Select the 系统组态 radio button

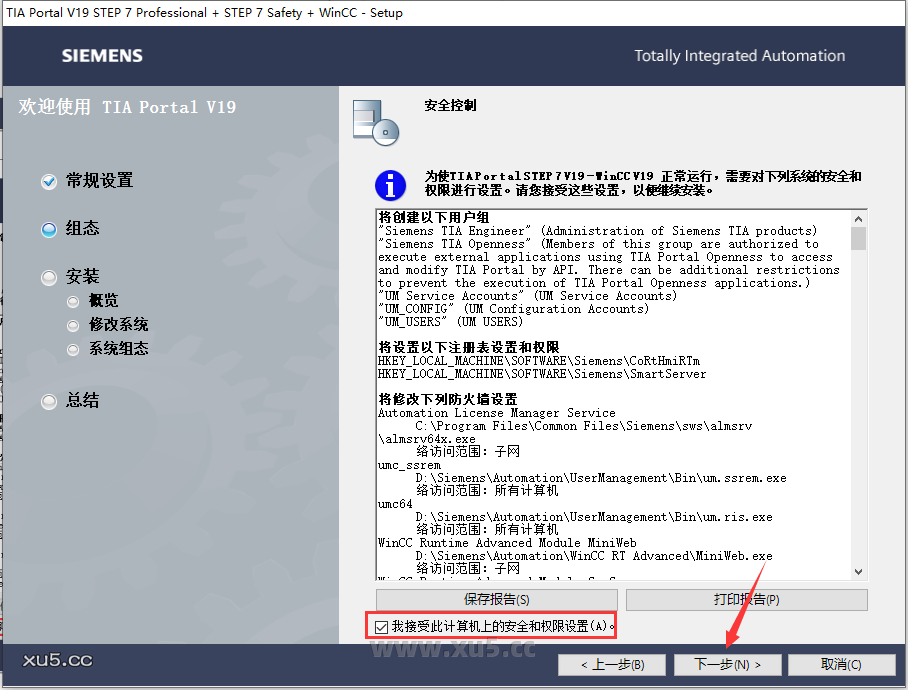click(72, 349)
